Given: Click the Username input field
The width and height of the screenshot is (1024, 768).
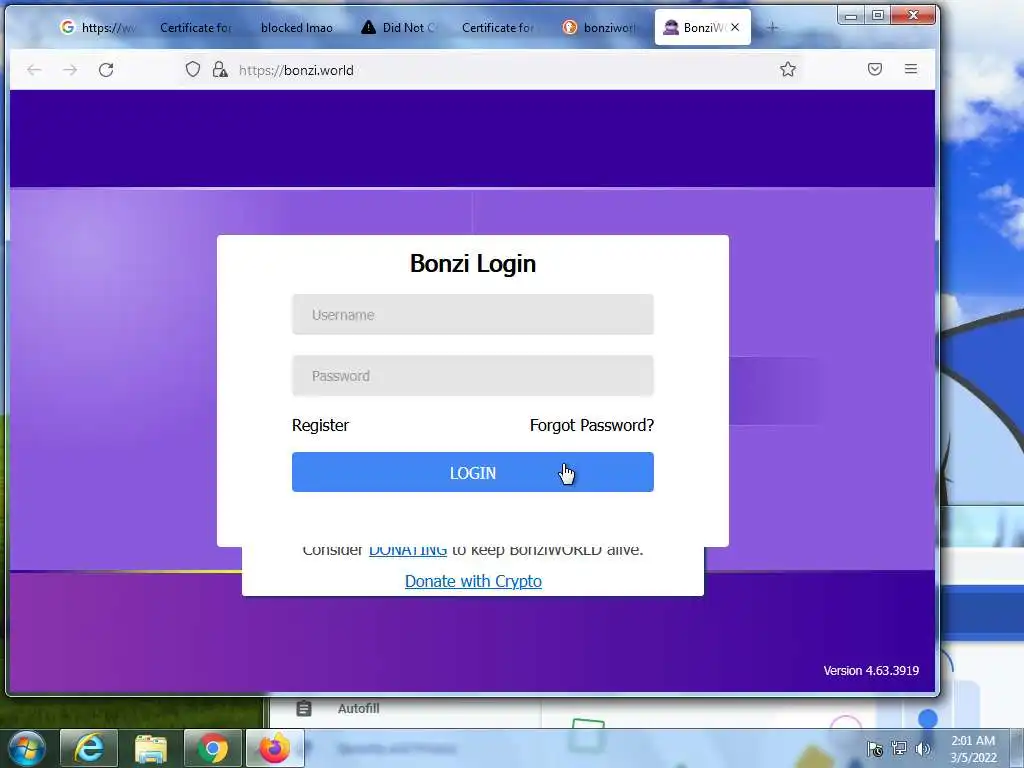Looking at the screenshot, I should [x=473, y=314].
